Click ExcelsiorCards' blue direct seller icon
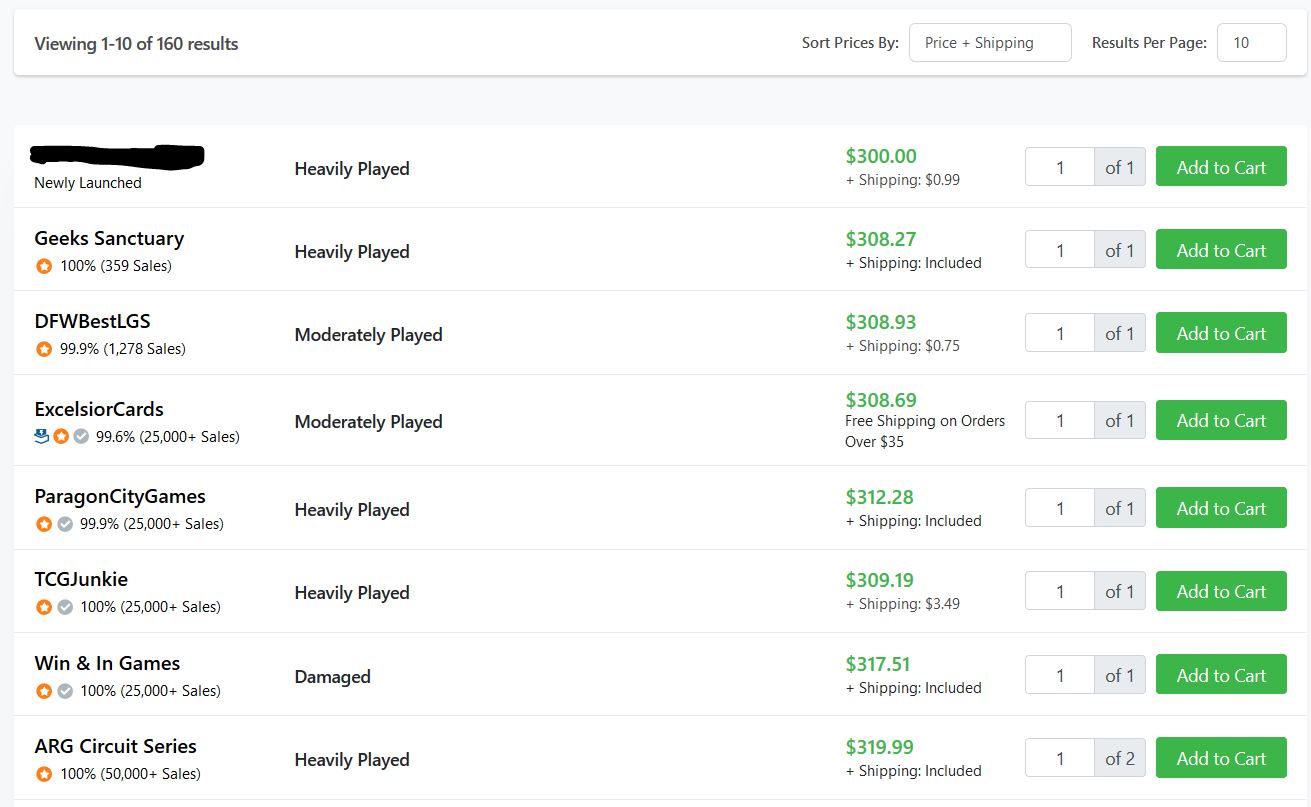1311x807 pixels. [x=41, y=436]
